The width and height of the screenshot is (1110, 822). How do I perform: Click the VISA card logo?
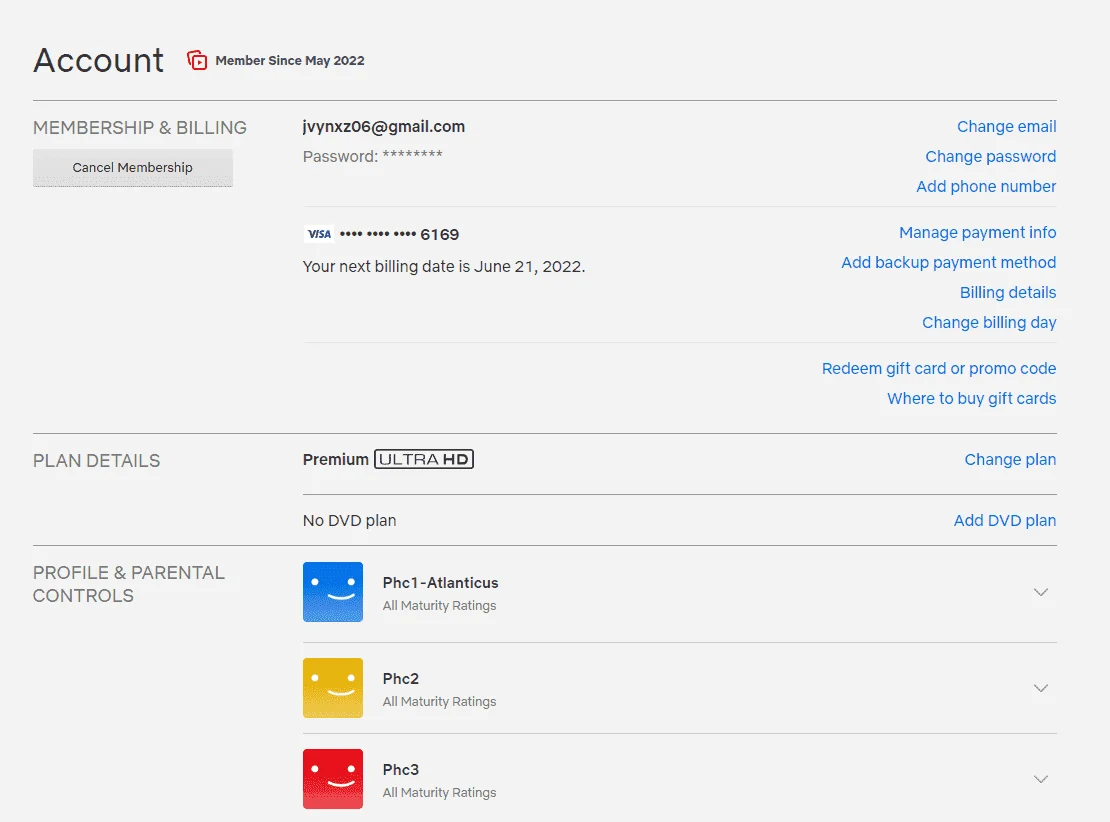(319, 234)
